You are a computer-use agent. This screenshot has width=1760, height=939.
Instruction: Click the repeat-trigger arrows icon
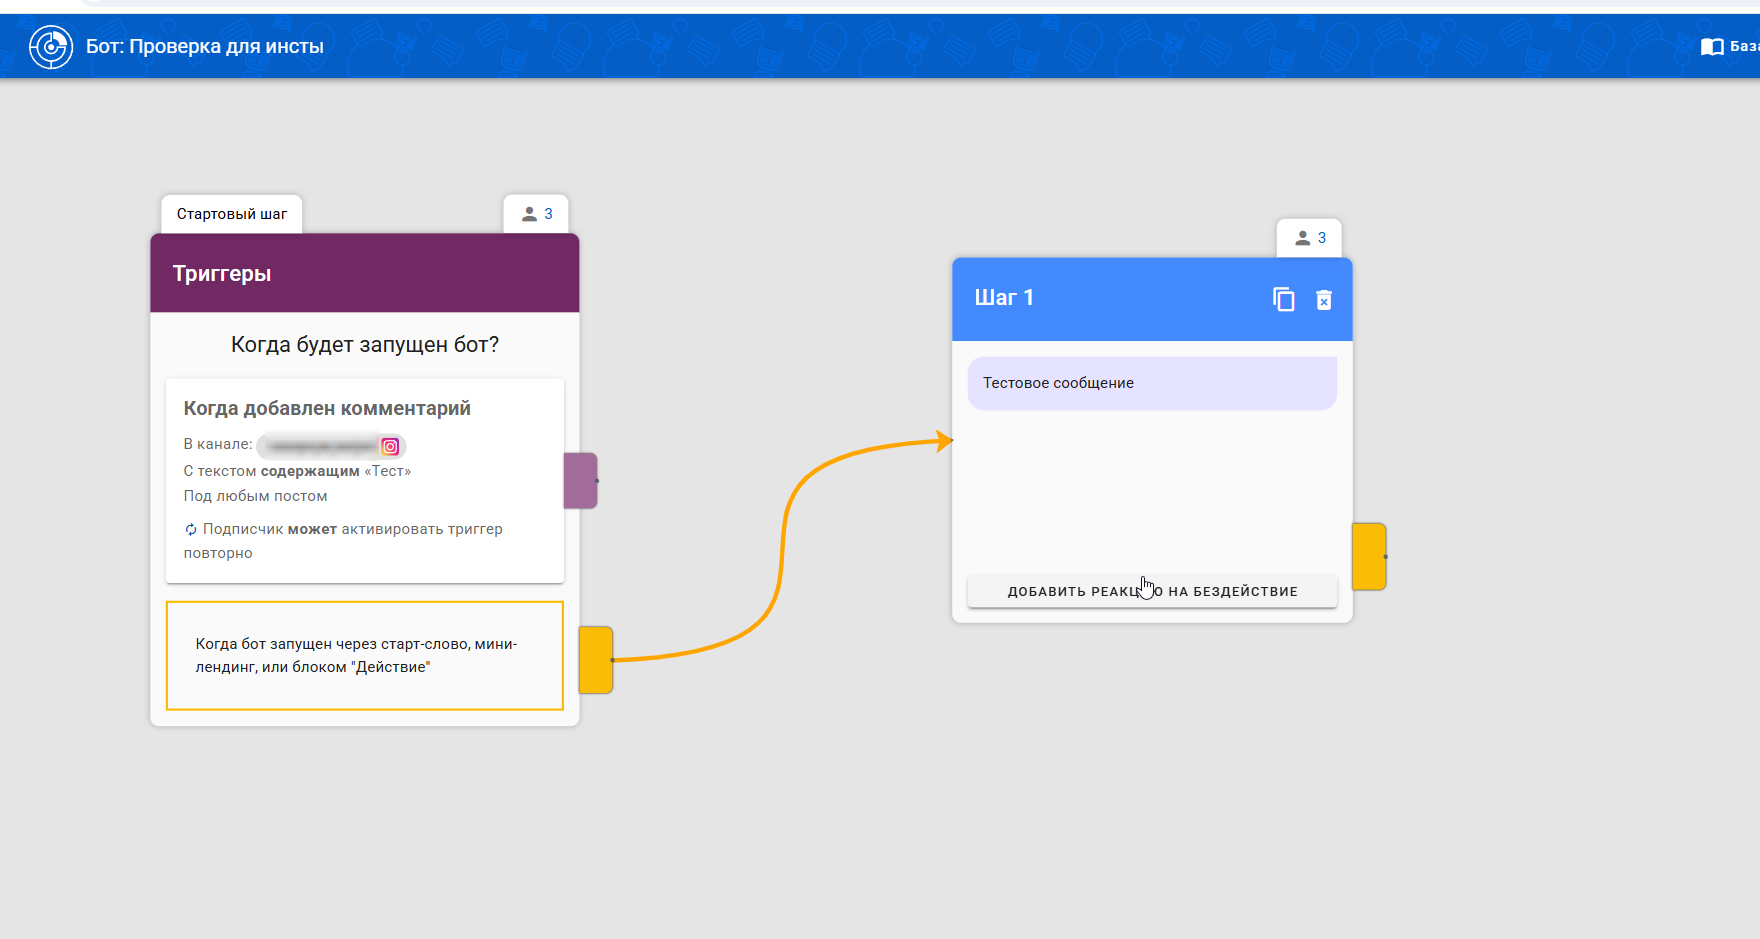click(x=191, y=529)
